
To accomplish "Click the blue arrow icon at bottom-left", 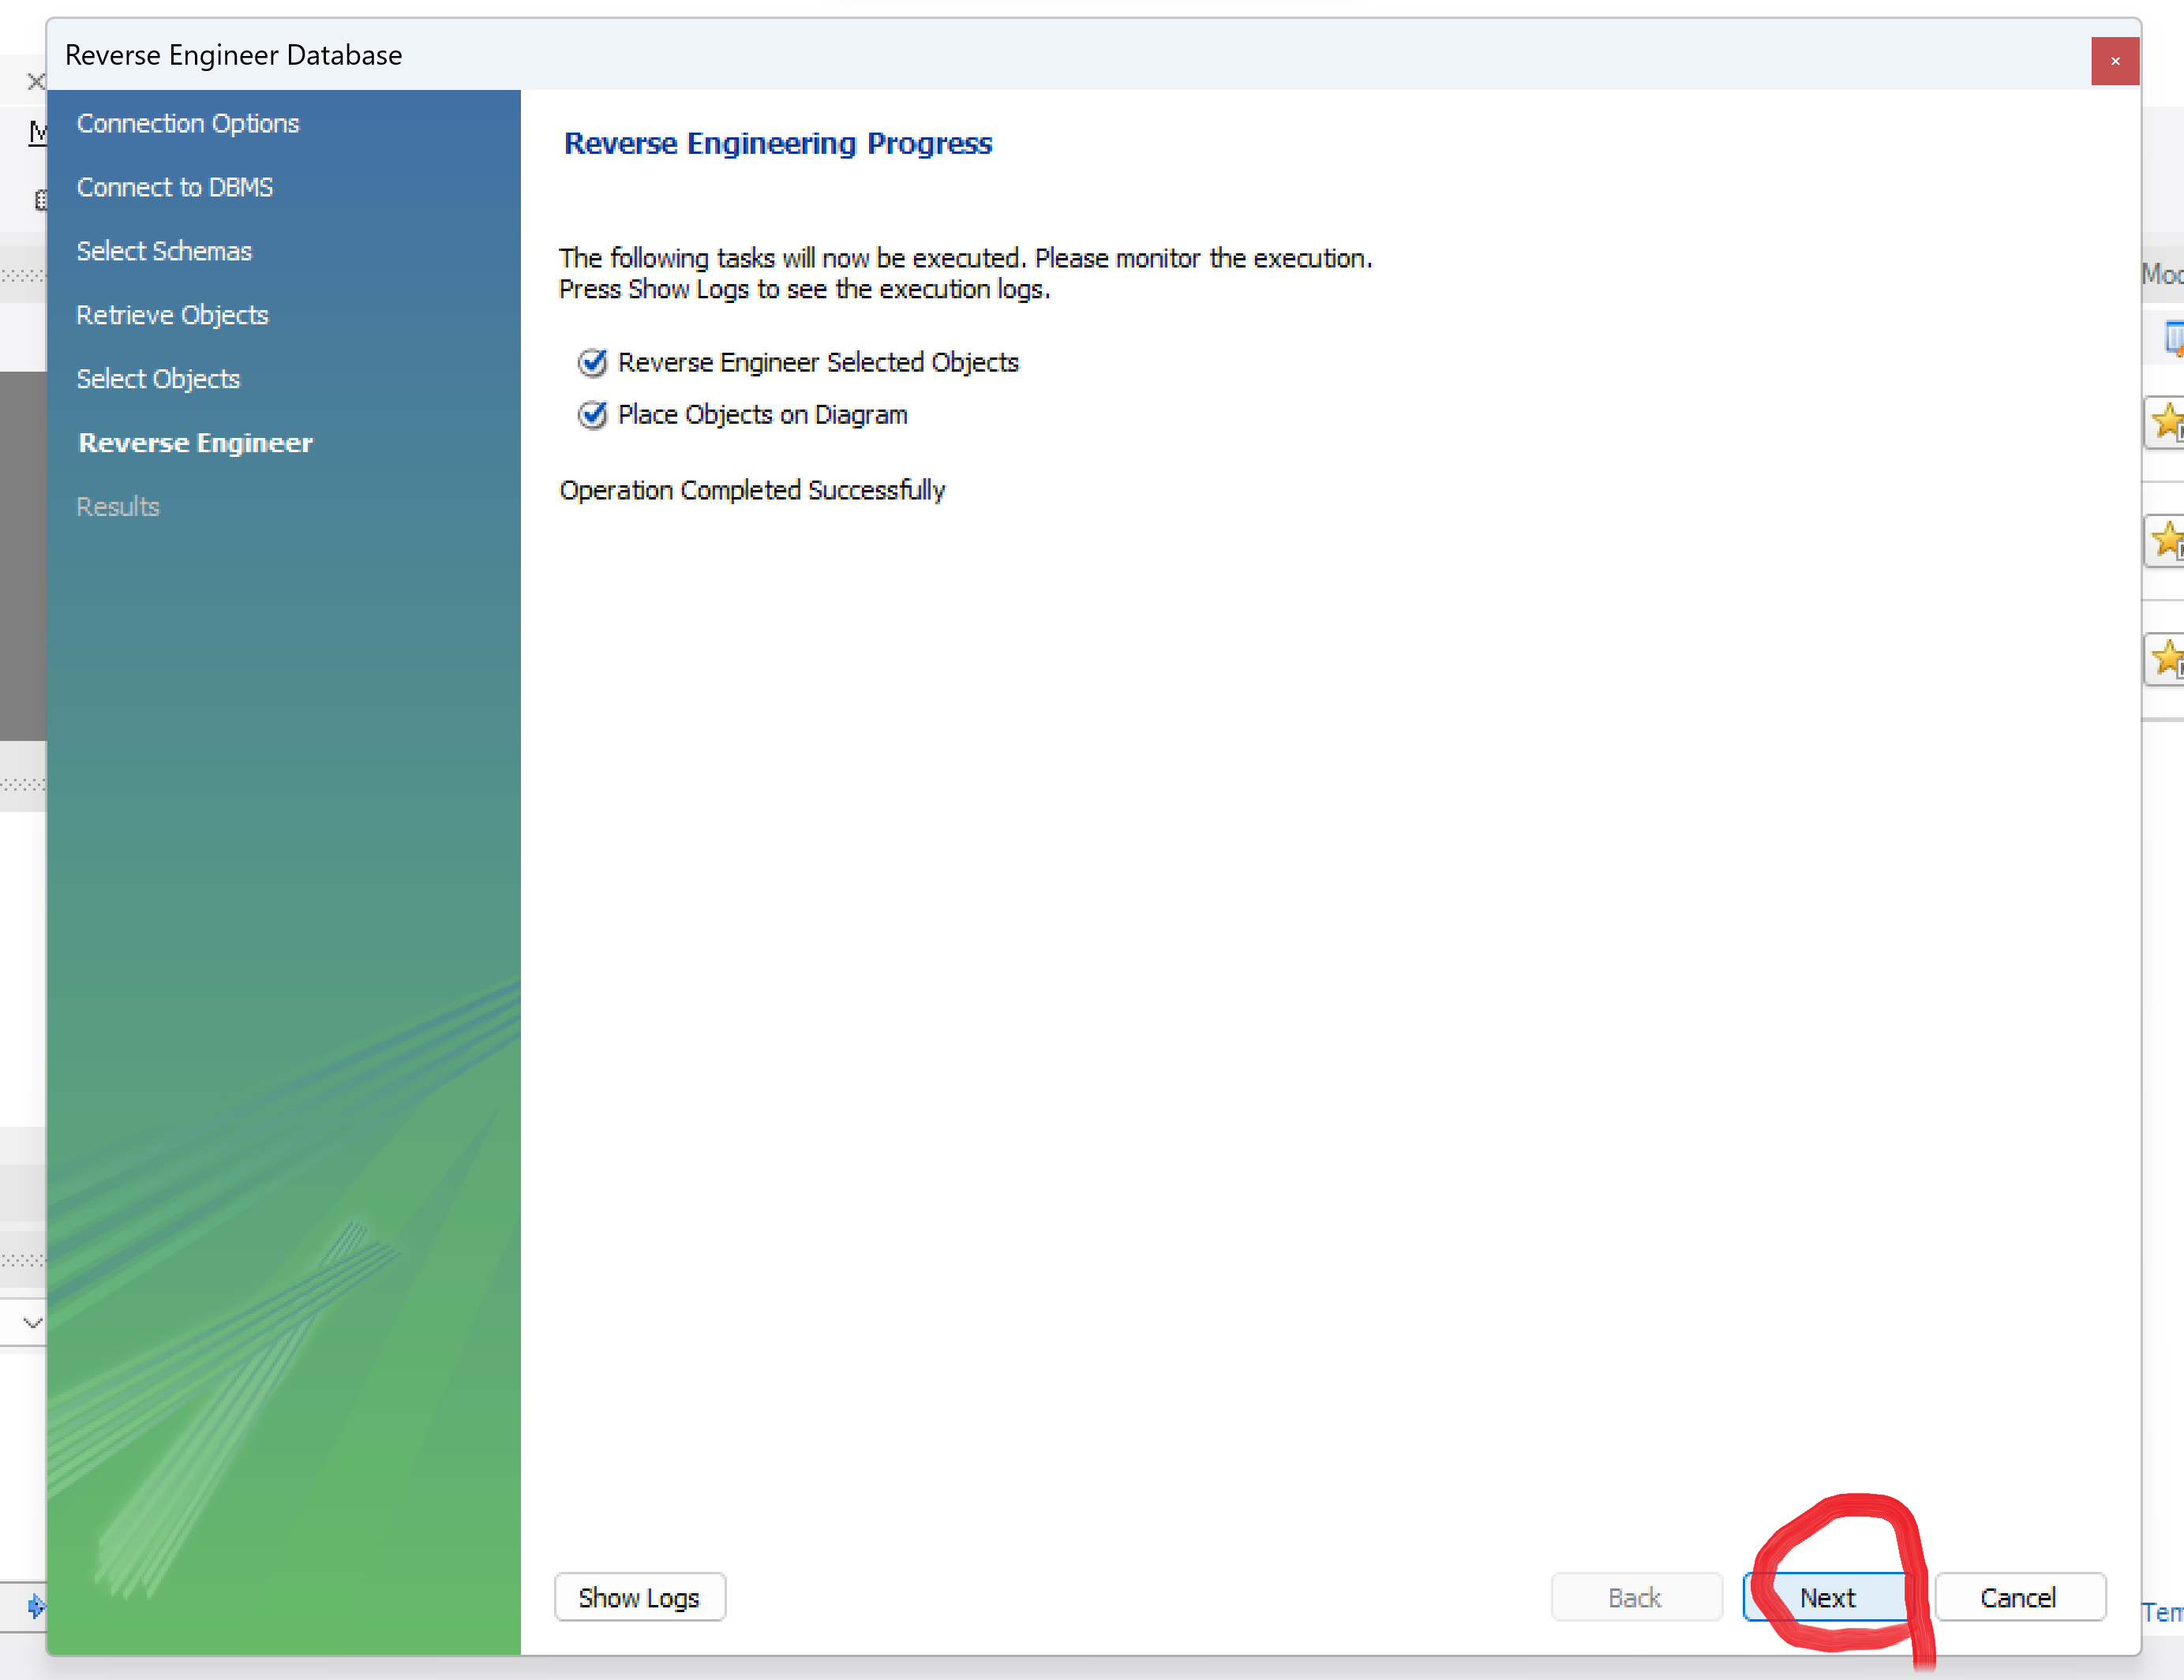I will pos(36,1606).
